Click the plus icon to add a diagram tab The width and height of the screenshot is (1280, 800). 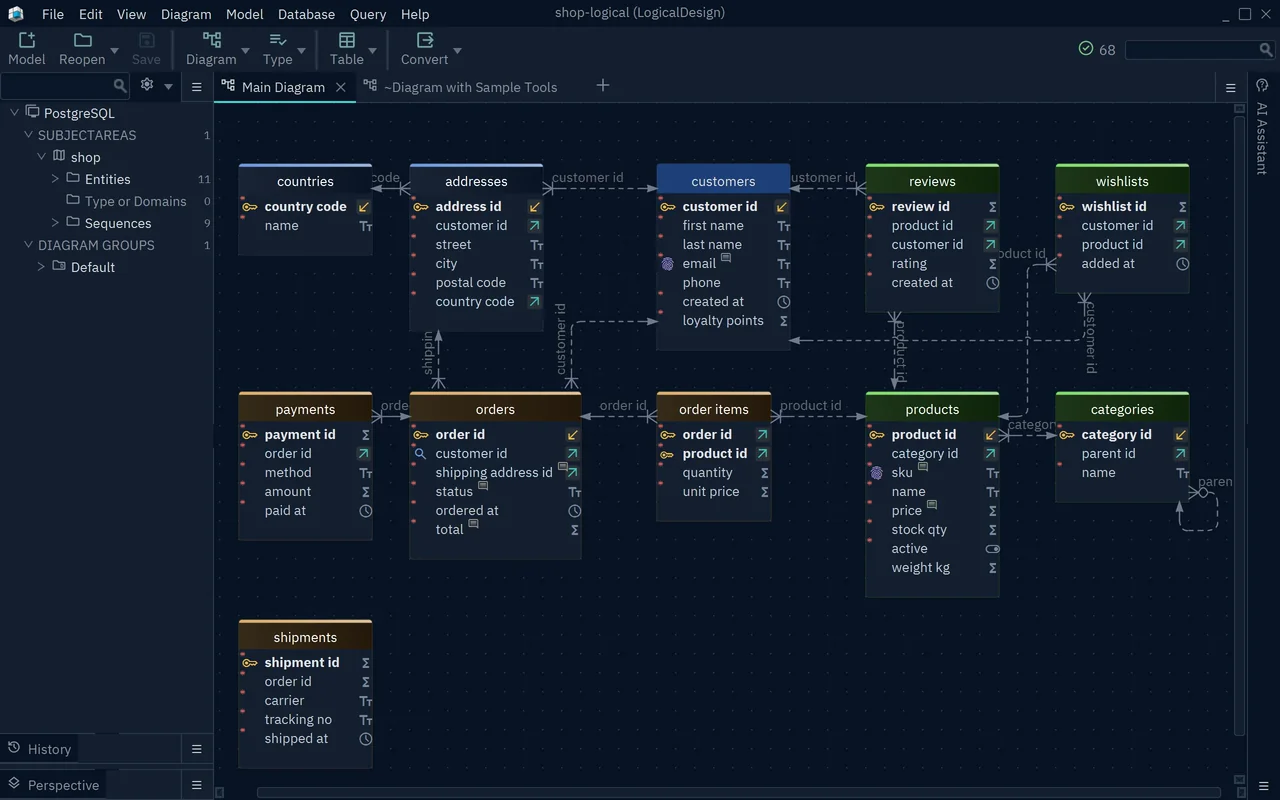coord(603,86)
